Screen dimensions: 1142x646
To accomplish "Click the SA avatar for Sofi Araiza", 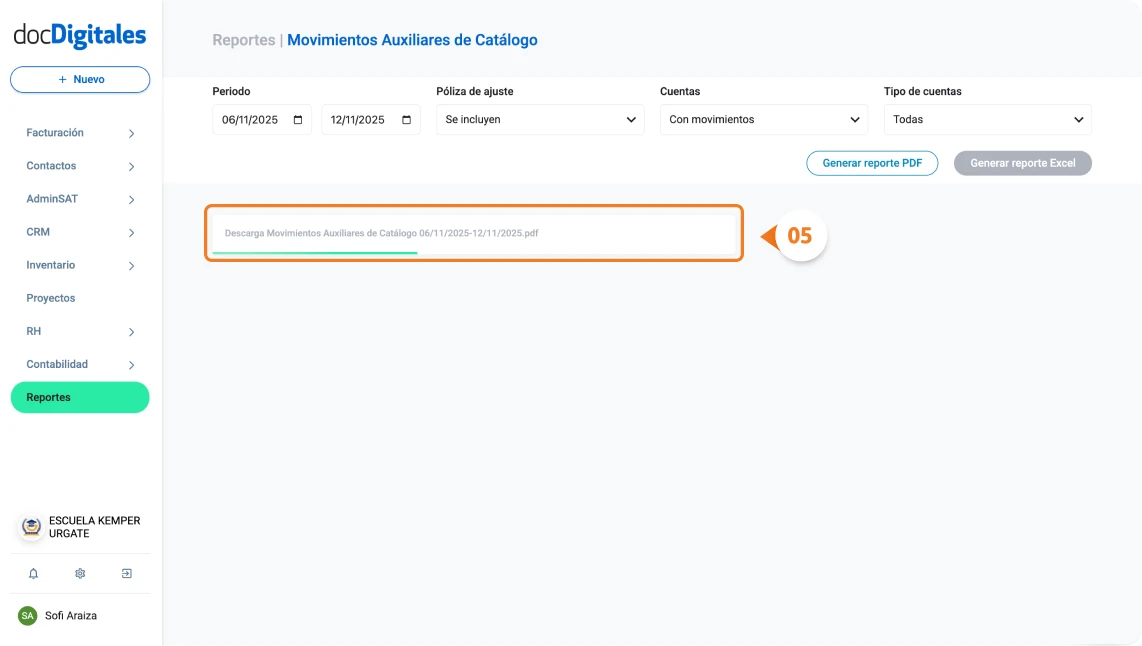I will pyautogui.click(x=29, y=616).
